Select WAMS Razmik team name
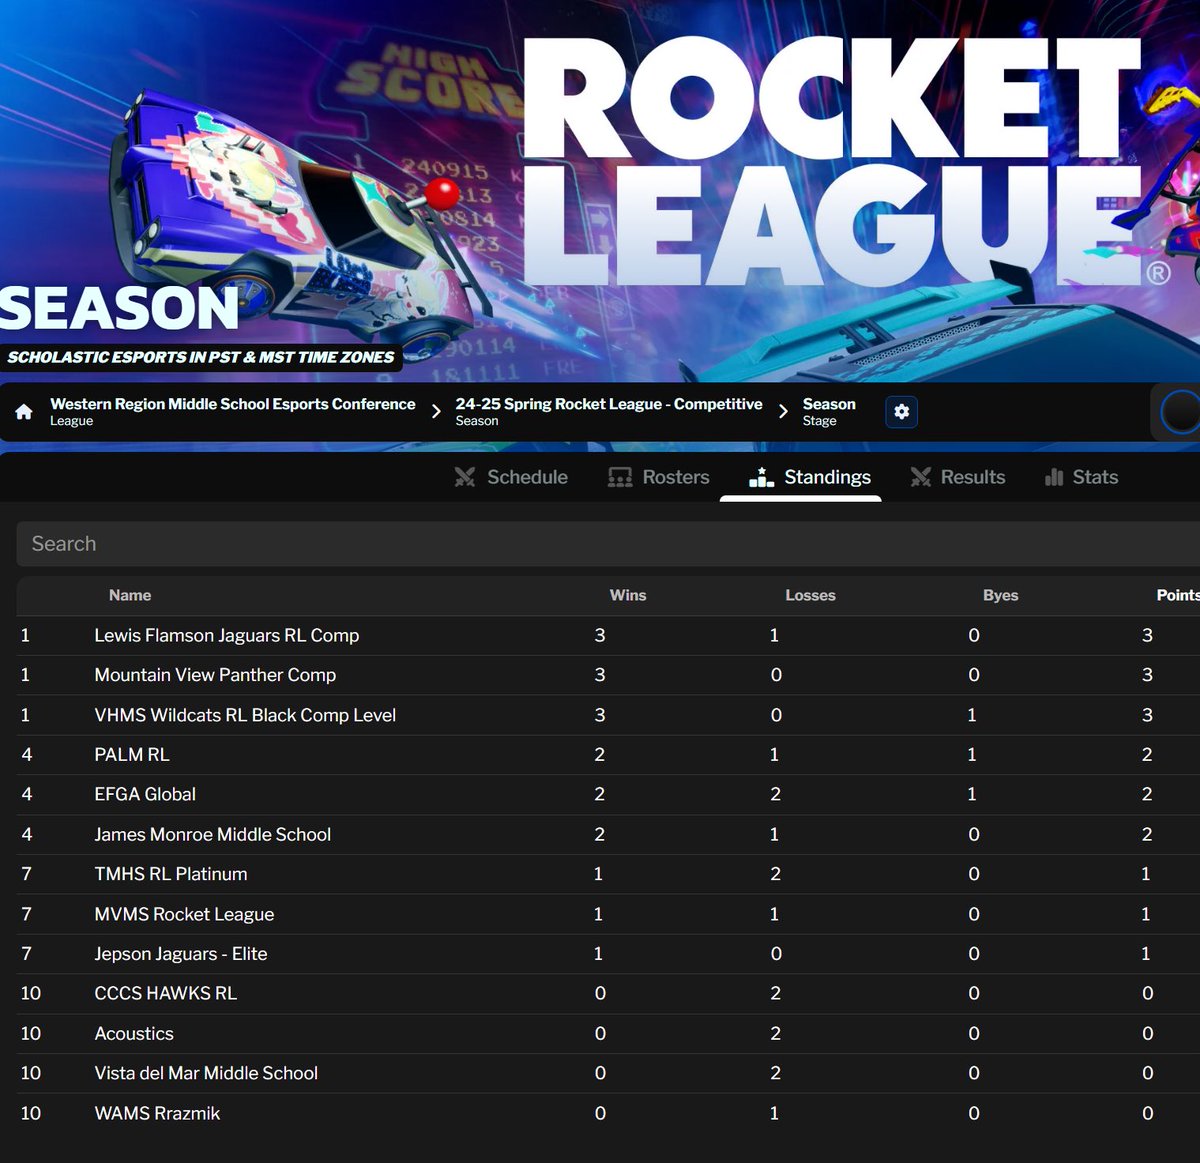Viewport: 1200px width, 1163px height. coord(157,1113)
